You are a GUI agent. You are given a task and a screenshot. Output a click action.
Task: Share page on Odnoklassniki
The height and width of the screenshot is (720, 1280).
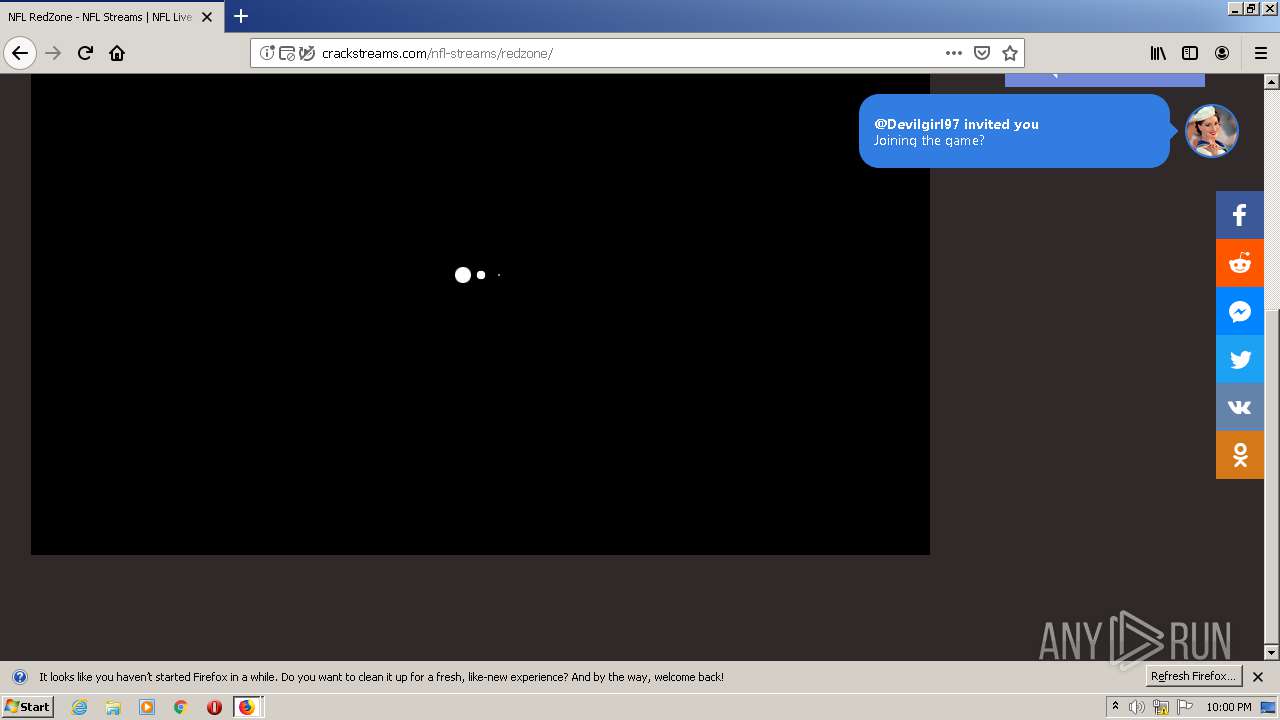[1240, 455]
